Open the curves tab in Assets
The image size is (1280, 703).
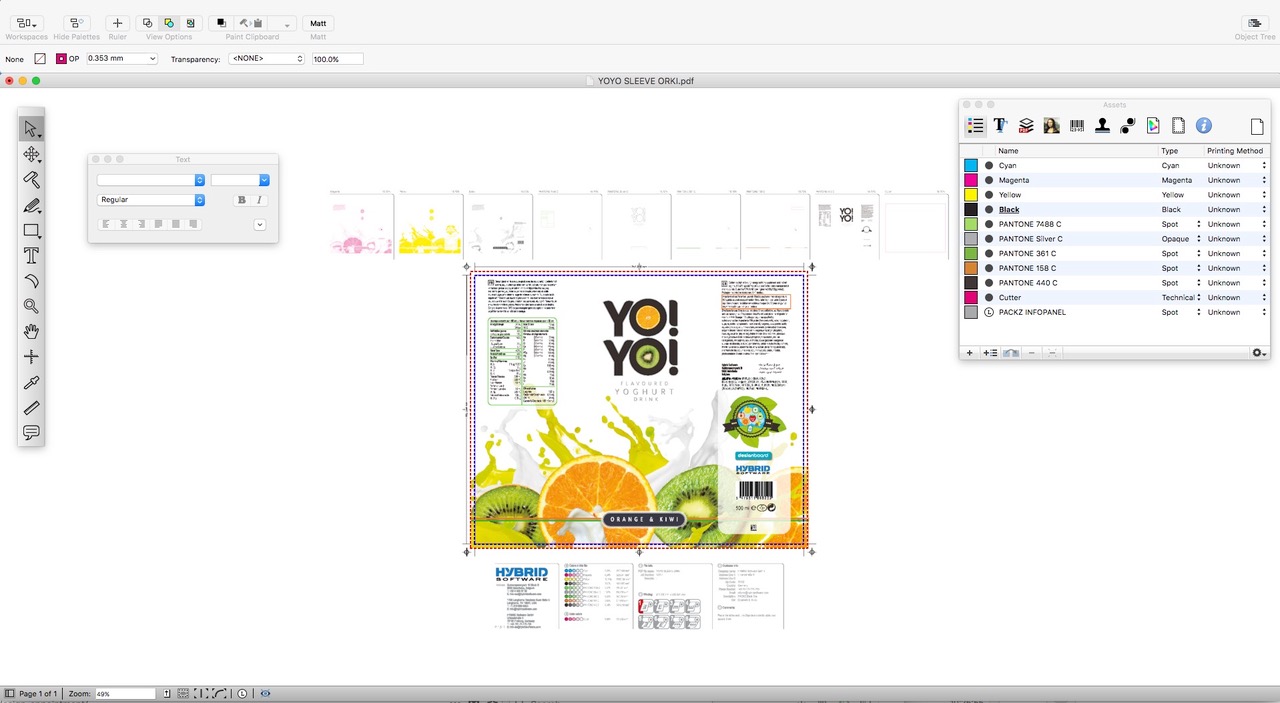[1127, 126]
